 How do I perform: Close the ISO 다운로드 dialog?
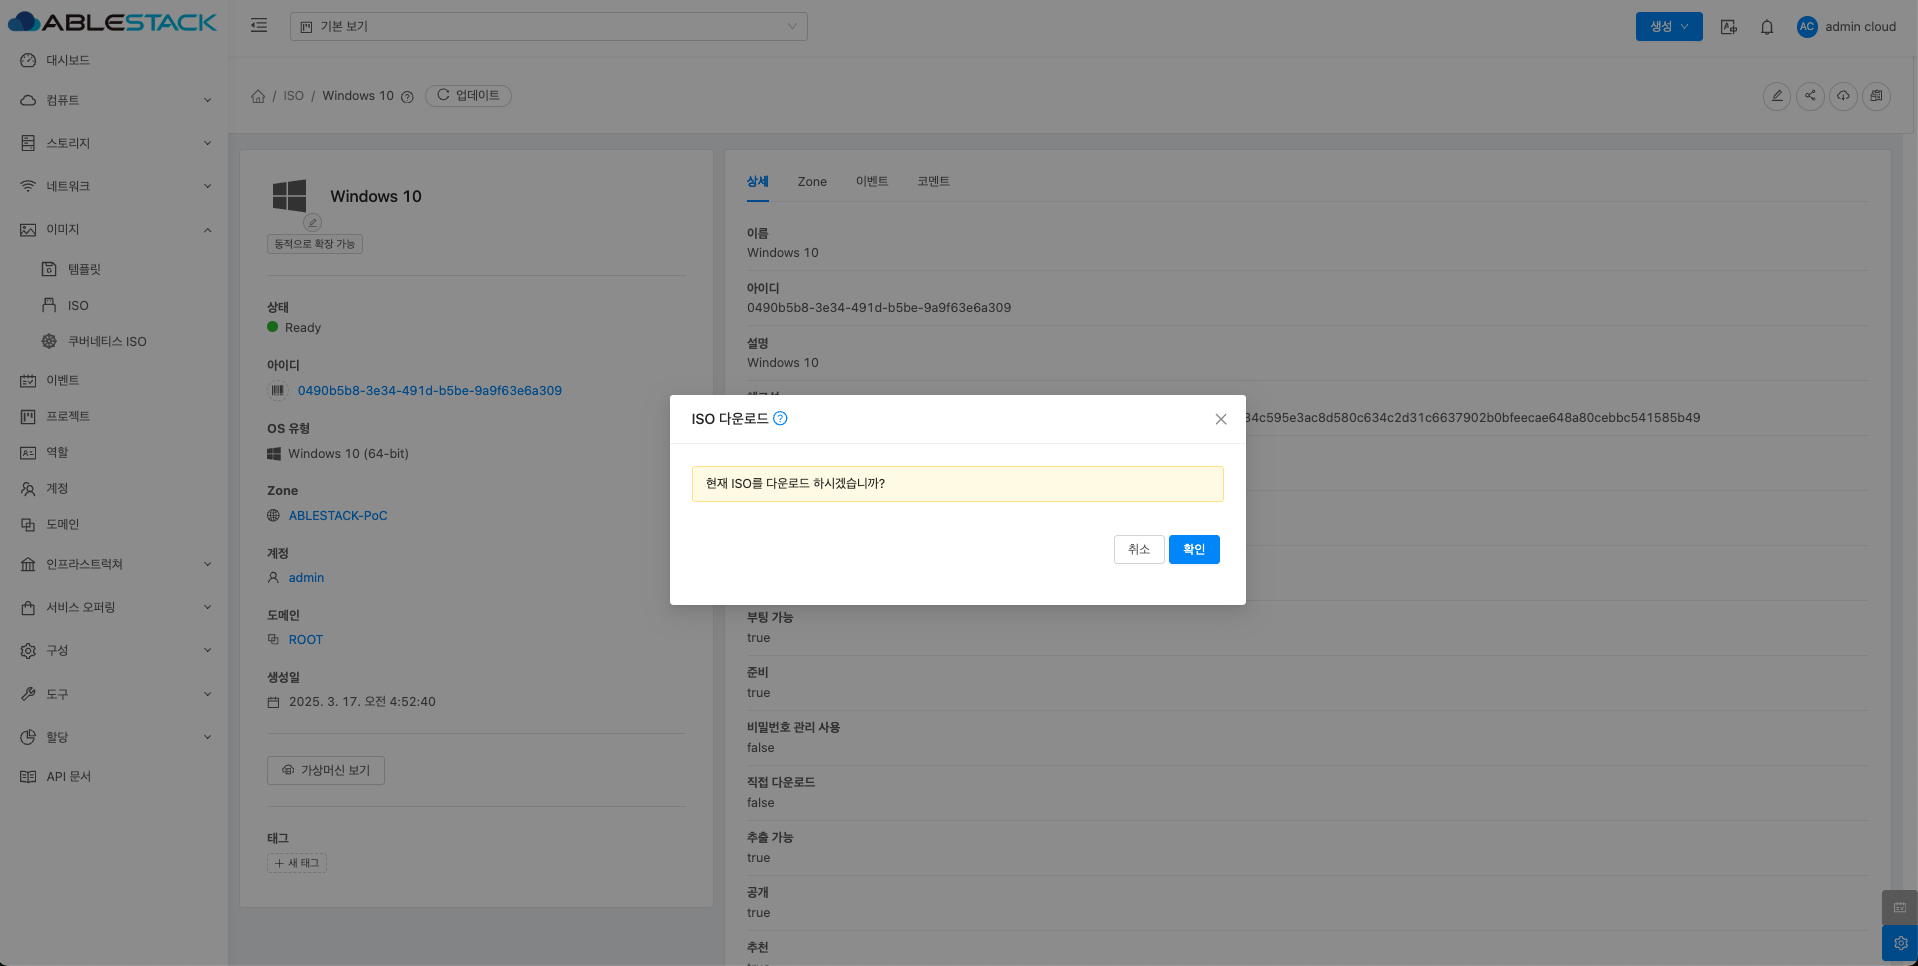(1220, 419)
